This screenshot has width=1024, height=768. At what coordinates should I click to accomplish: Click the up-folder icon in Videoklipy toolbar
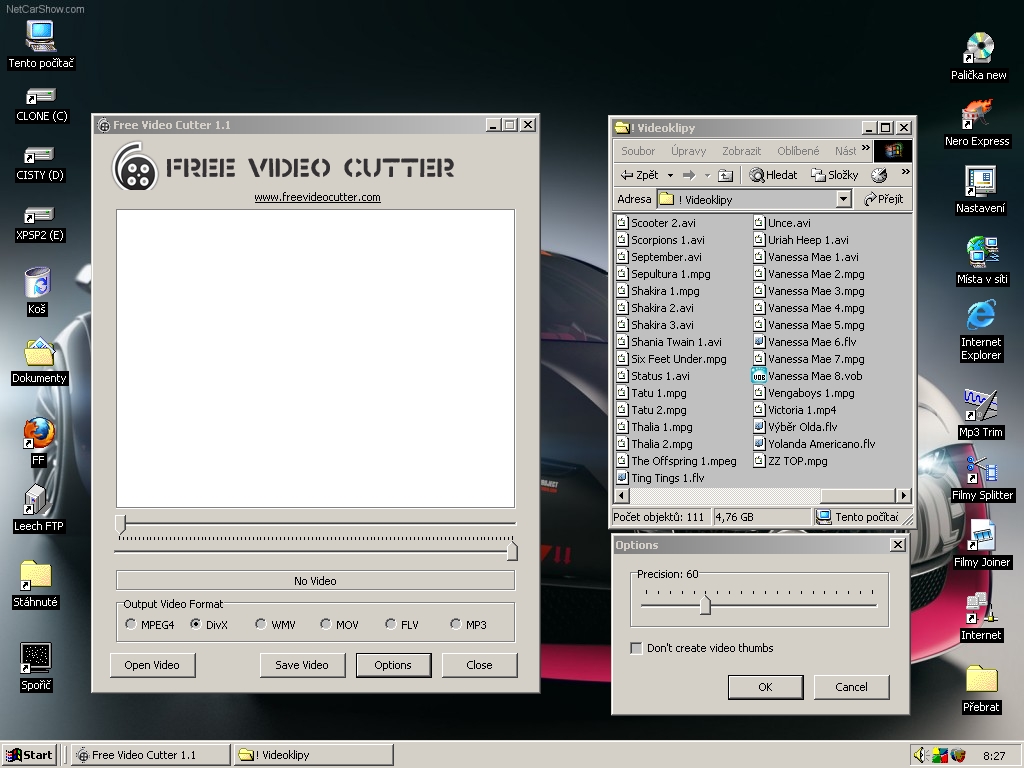click(x=726, y=175)
